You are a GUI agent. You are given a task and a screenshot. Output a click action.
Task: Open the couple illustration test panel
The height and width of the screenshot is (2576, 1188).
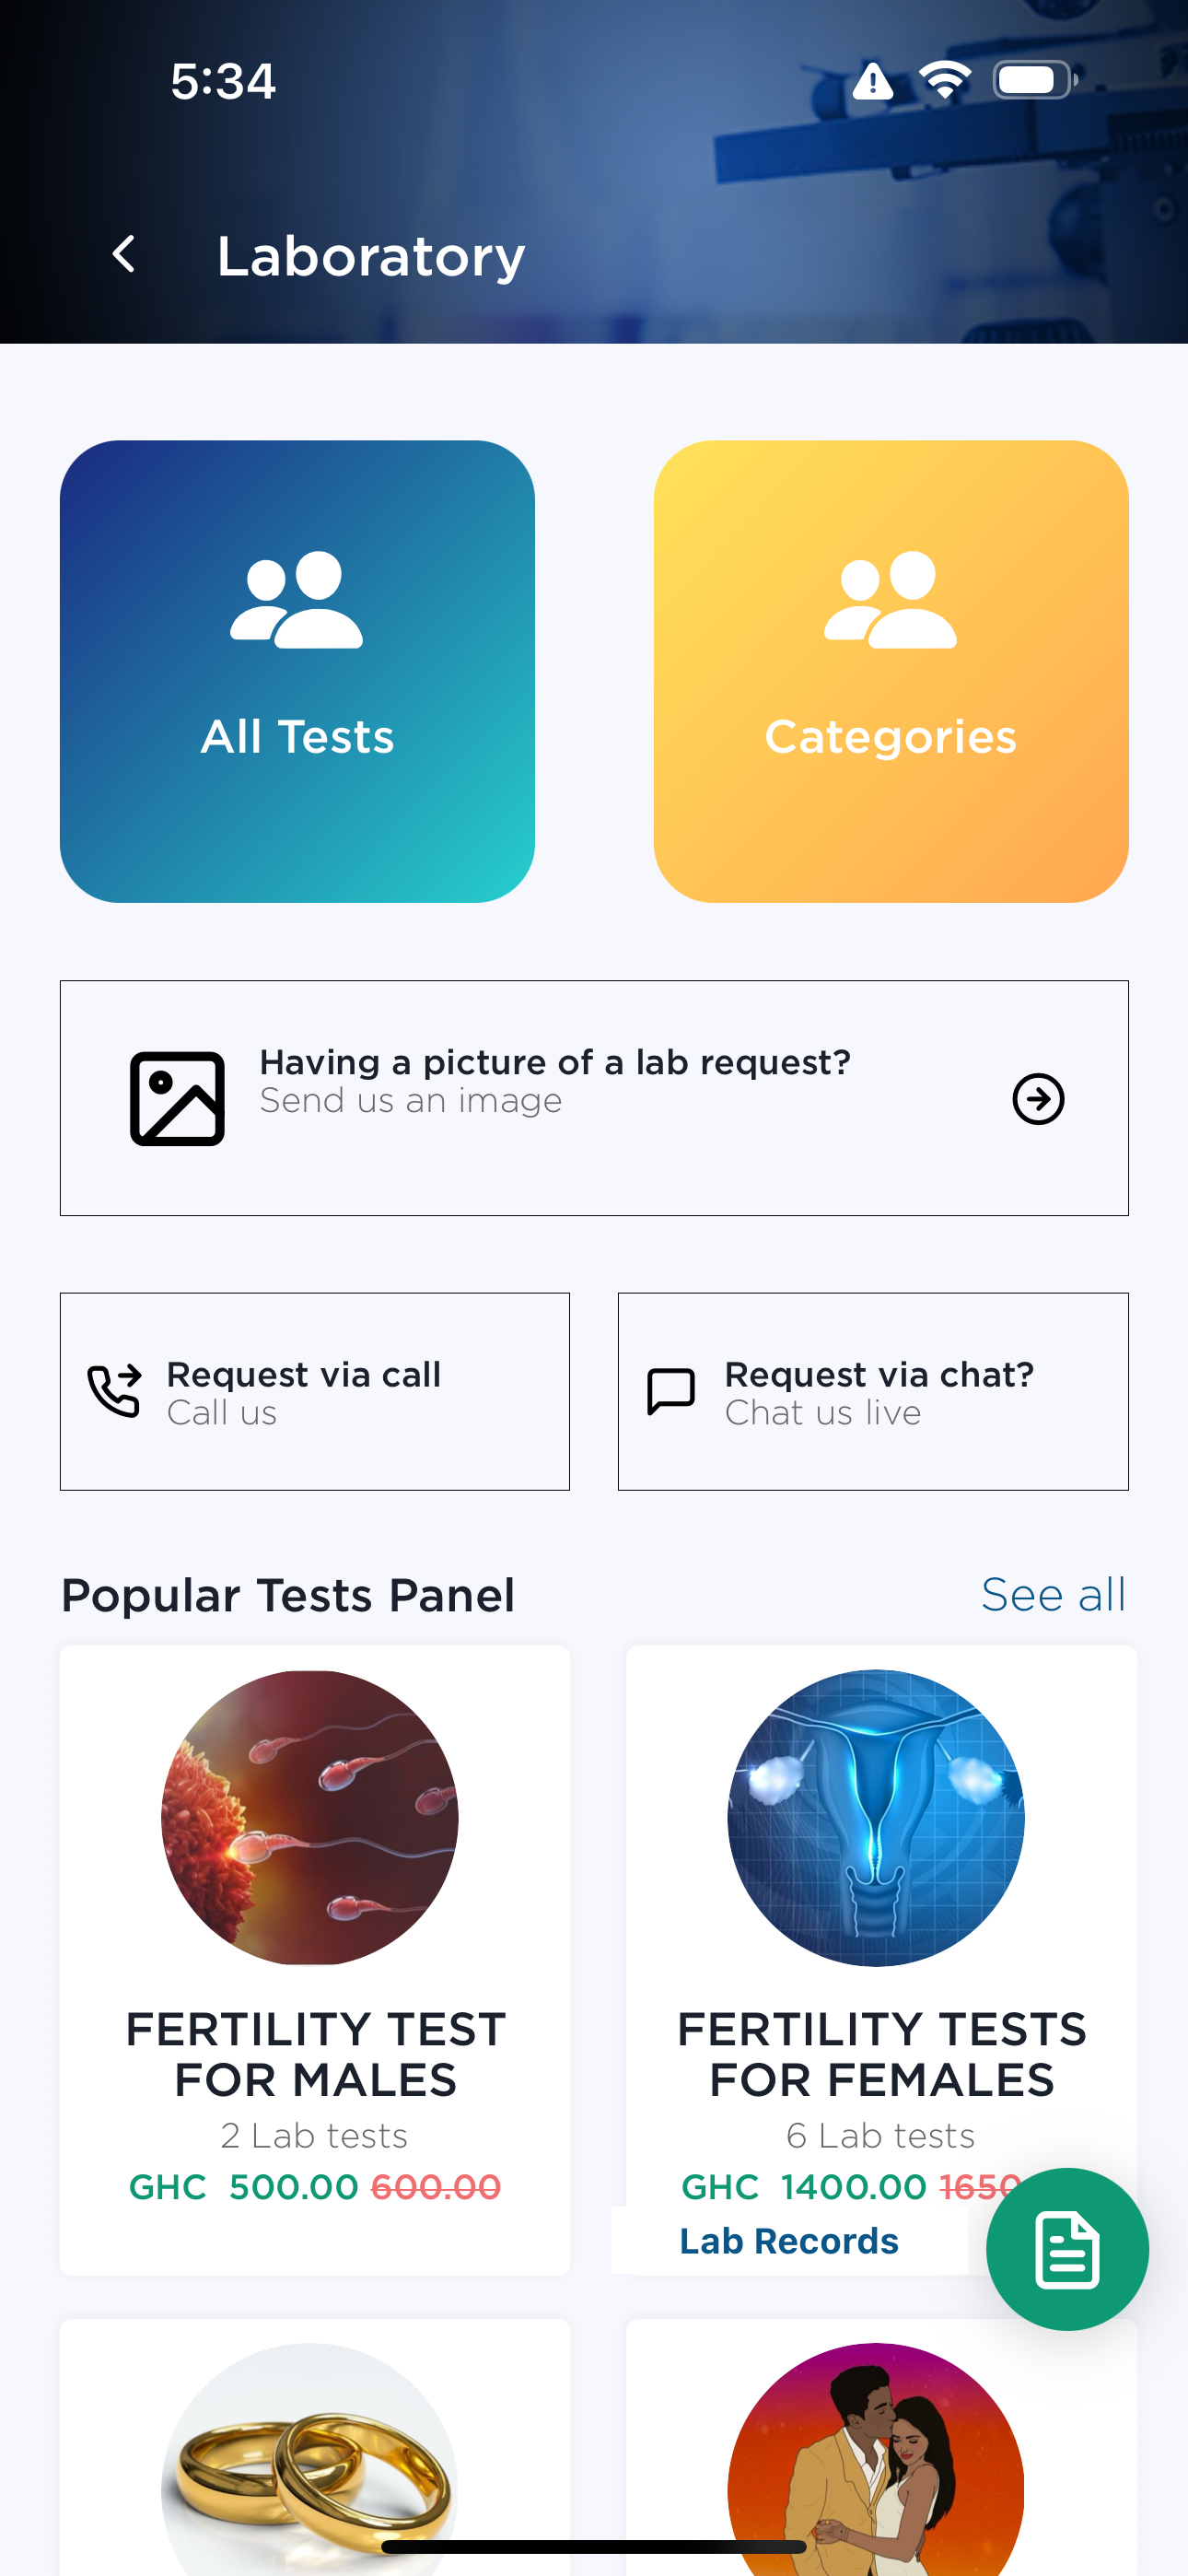[881, 2447]
